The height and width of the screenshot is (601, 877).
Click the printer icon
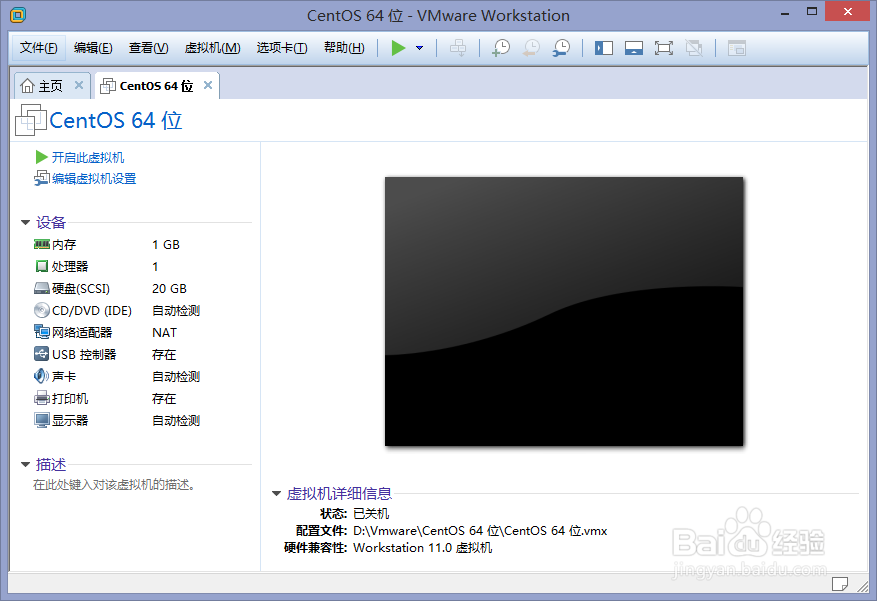coord(42,399)
